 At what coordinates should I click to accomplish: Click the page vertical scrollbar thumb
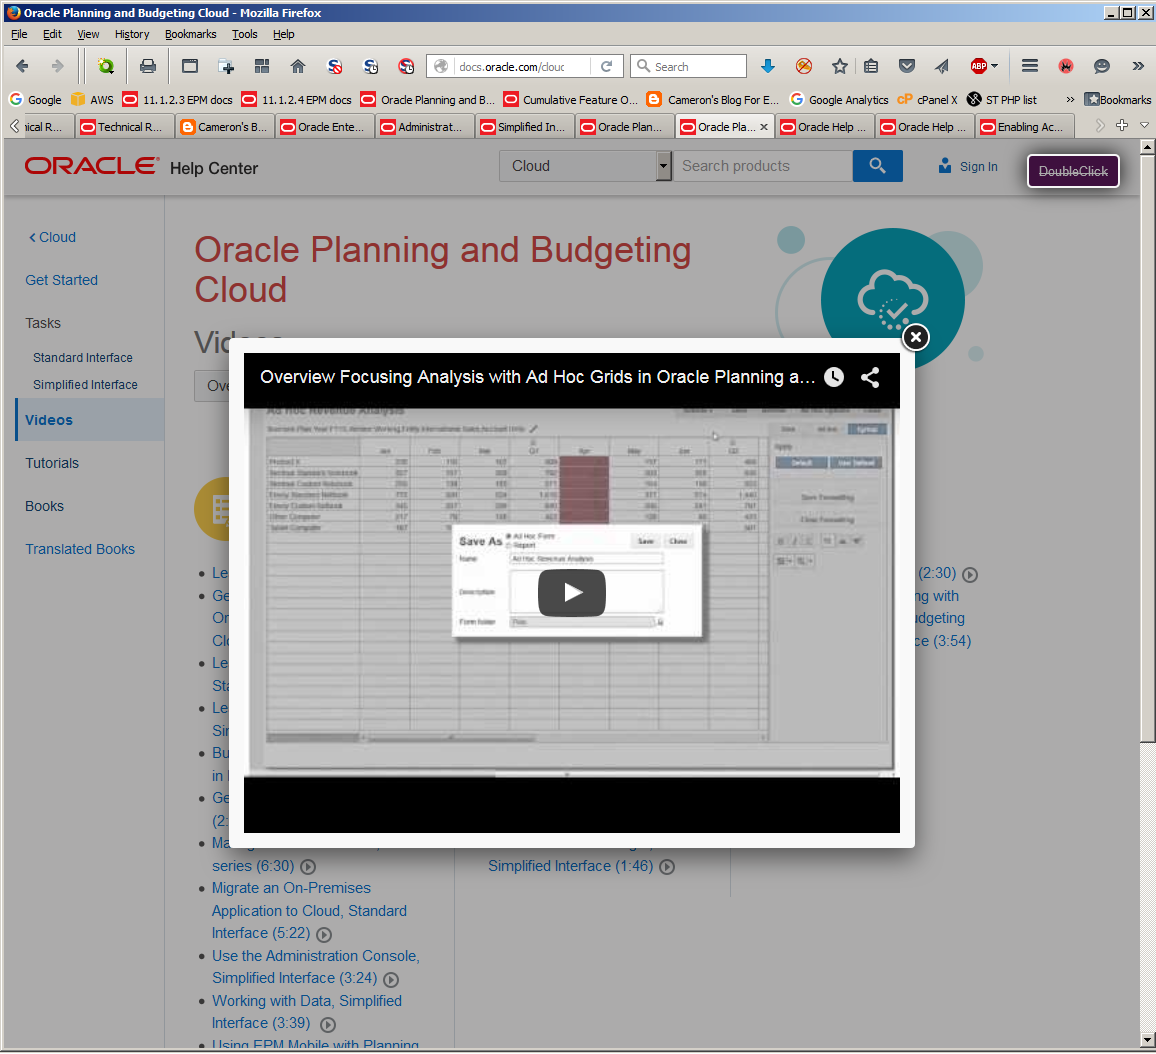pyautogui.click(x=1147, y=447)
